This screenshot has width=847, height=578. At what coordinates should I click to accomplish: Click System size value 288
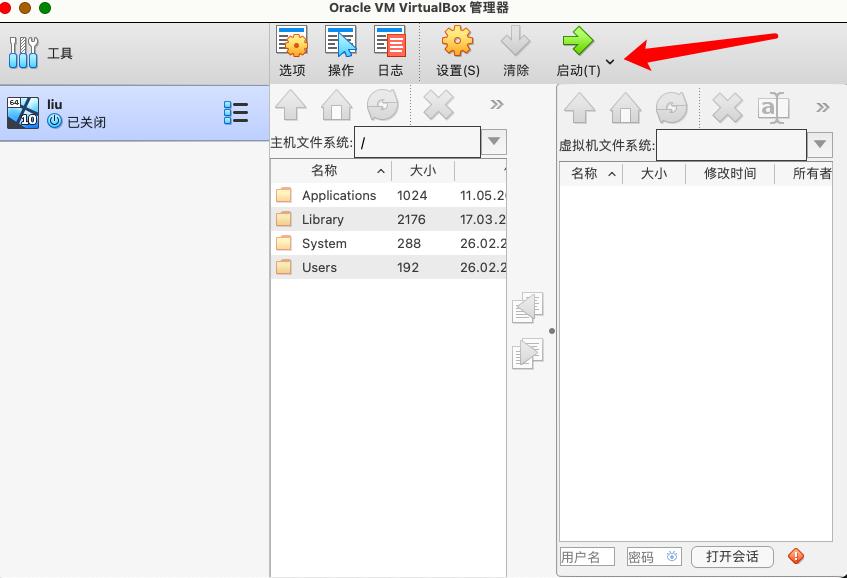(409, 244)
